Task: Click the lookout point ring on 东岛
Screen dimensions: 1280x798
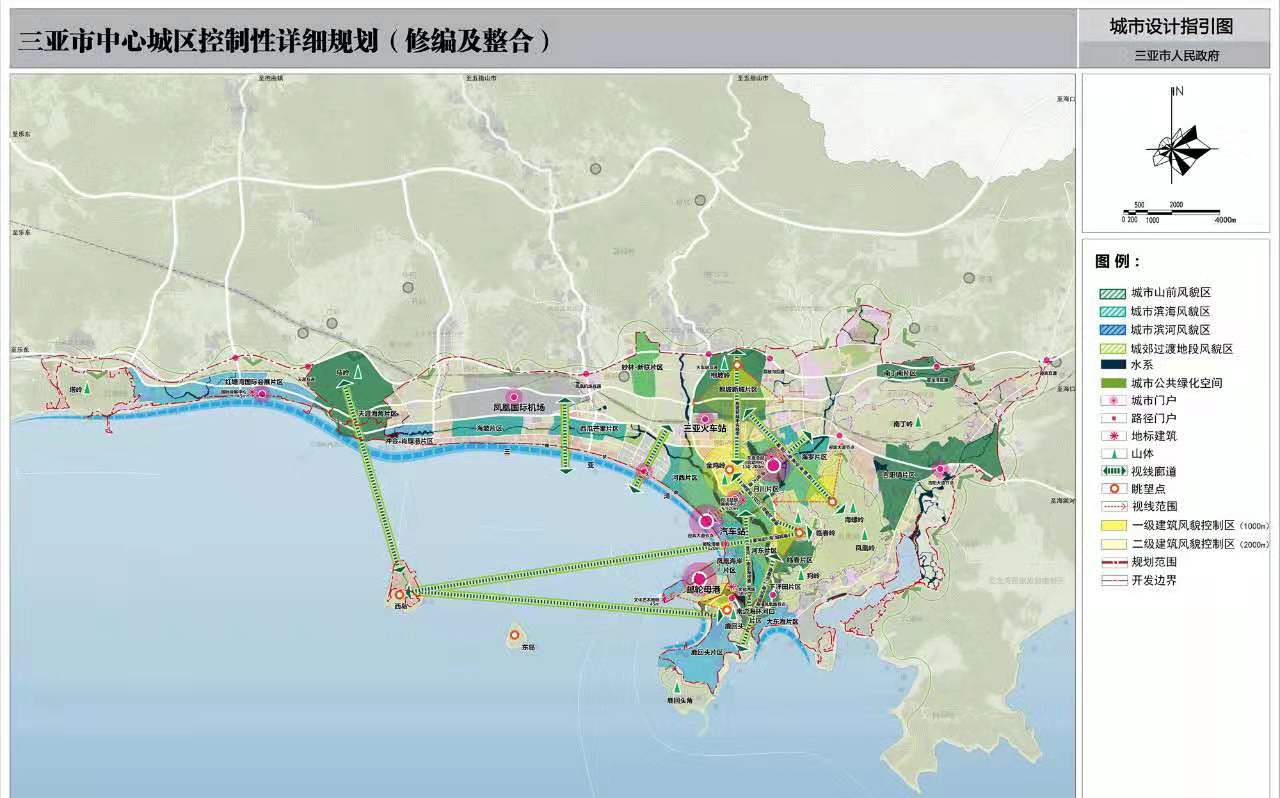Action: point(515,634)
